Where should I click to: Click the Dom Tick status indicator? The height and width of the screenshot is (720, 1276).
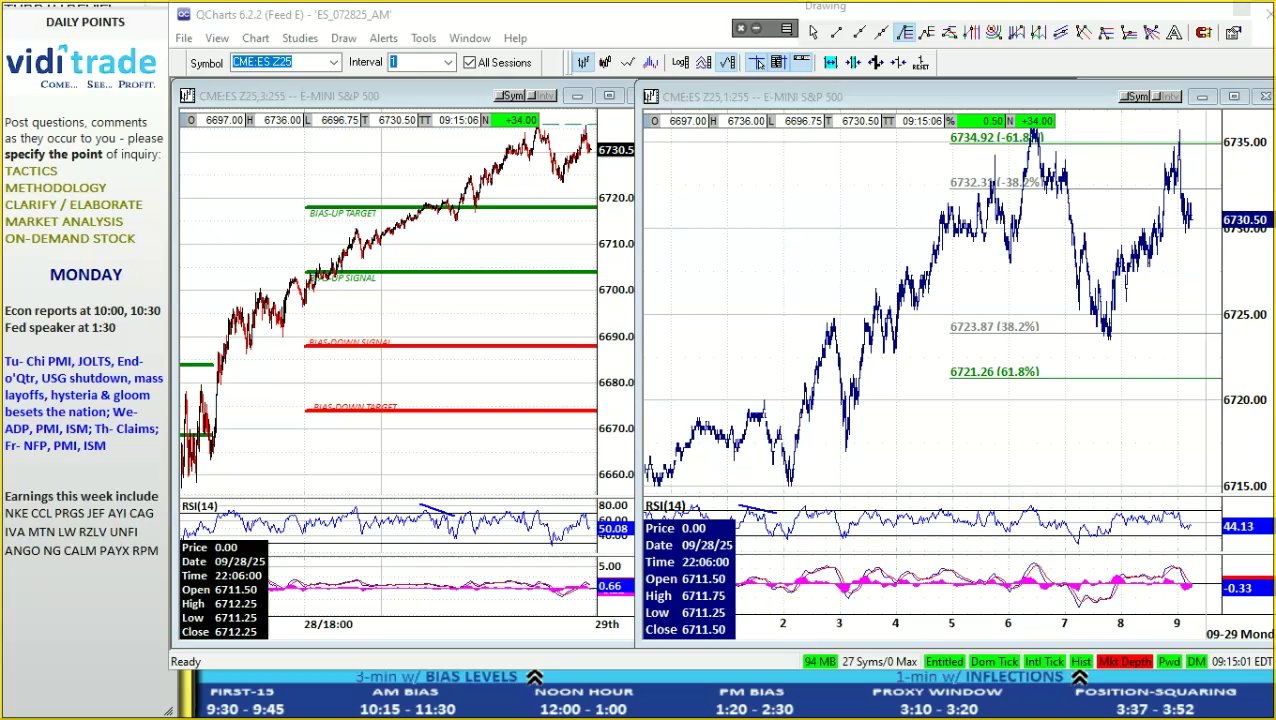[994, 662]
